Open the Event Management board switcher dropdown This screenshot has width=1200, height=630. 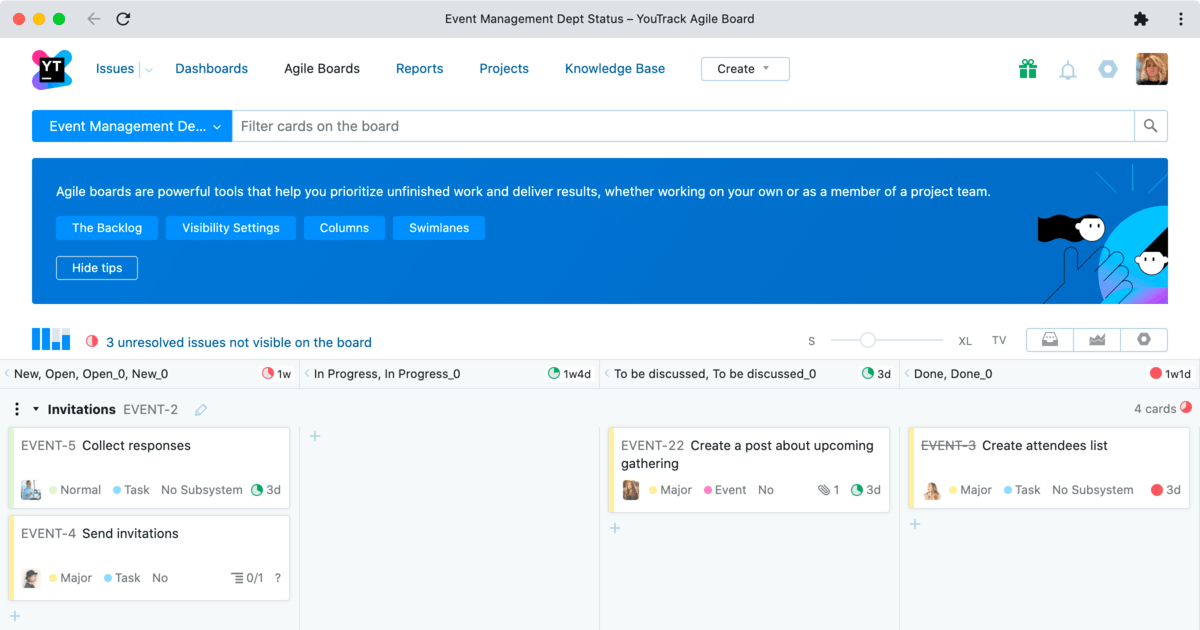131,126
